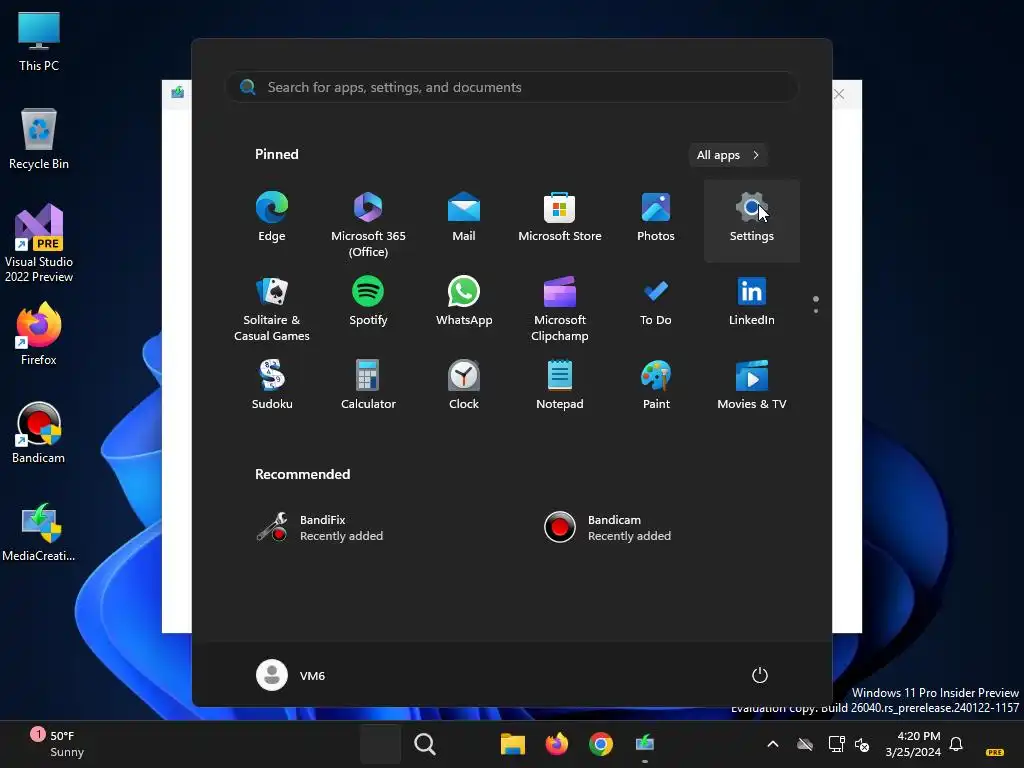Open Microsoft Store from pinned apps

pos(560,219)
